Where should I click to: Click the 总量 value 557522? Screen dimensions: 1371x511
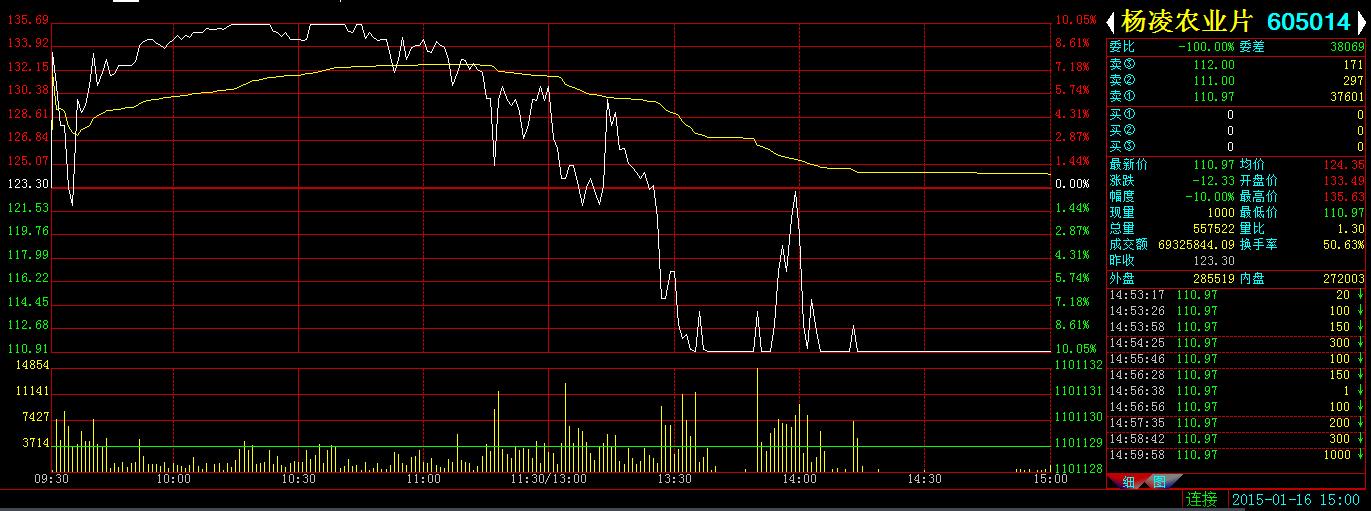(1214, 228)
